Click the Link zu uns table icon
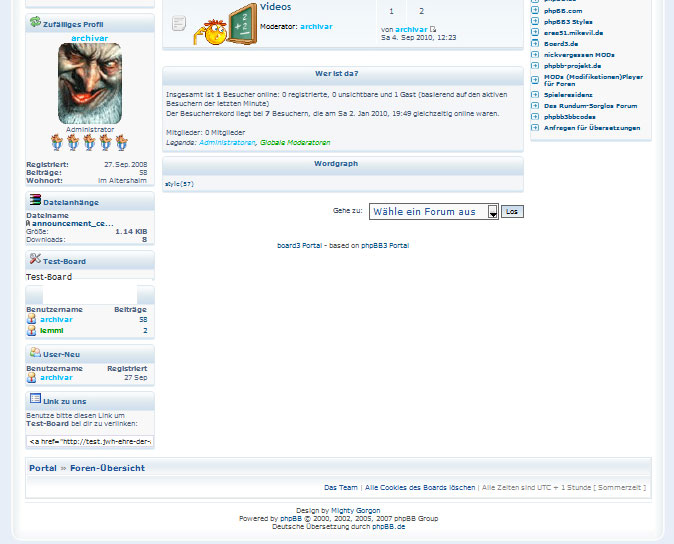The width and height of the screenshot is (674, 544). (x=35, y=399)
